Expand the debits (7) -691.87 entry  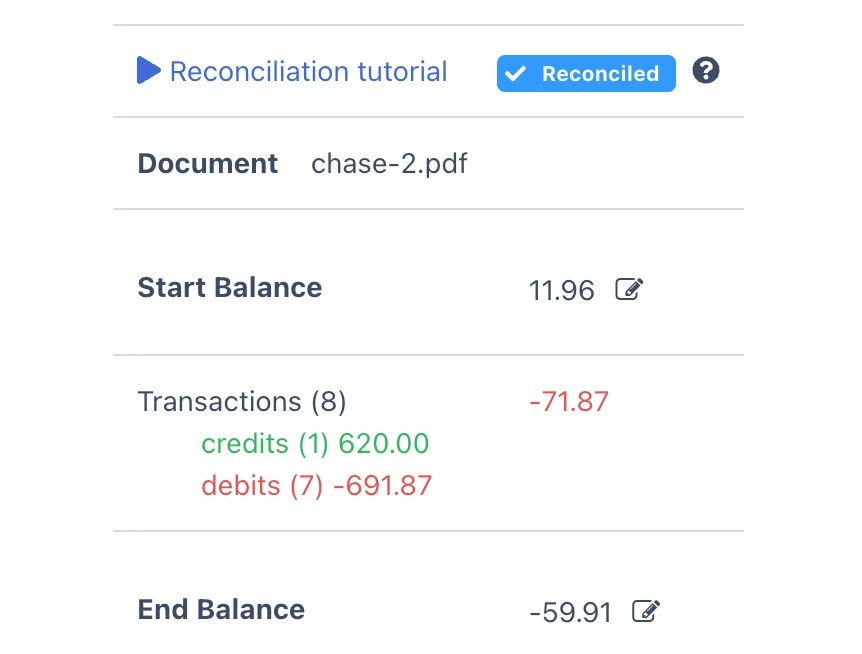316,485
